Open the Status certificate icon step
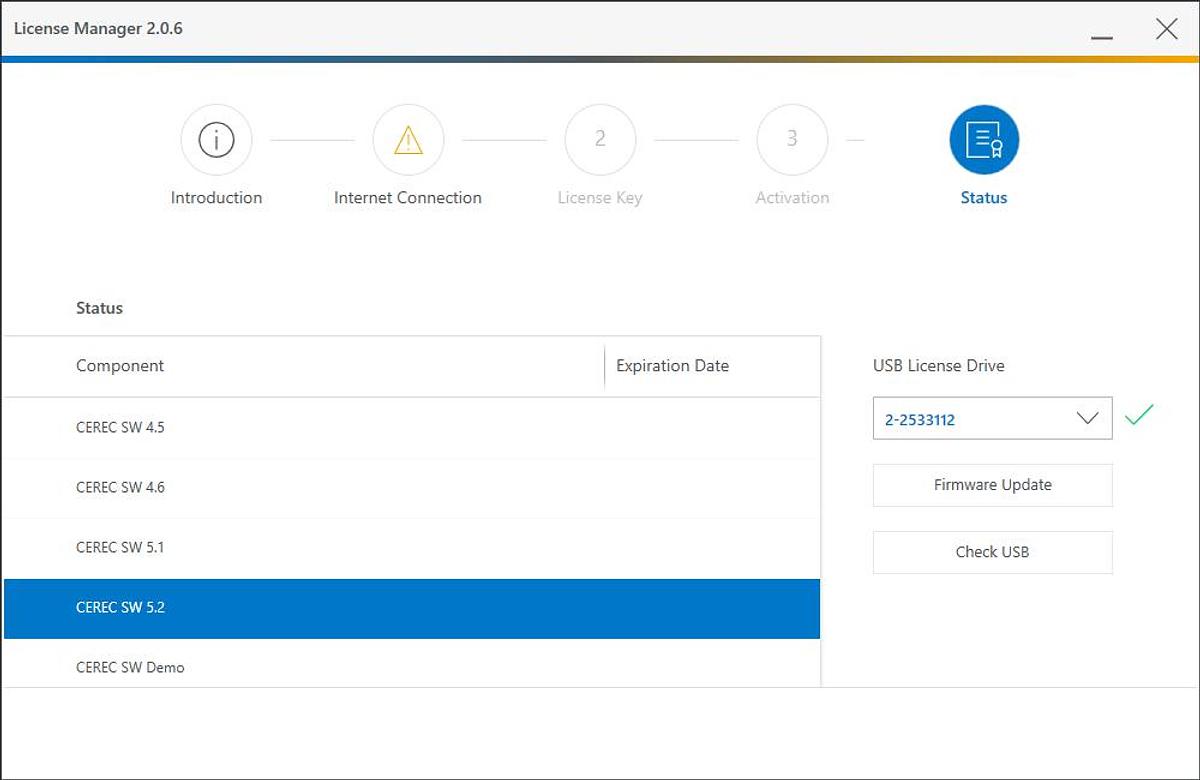This screenshot has height=780, width=1200. pos(983,140)
